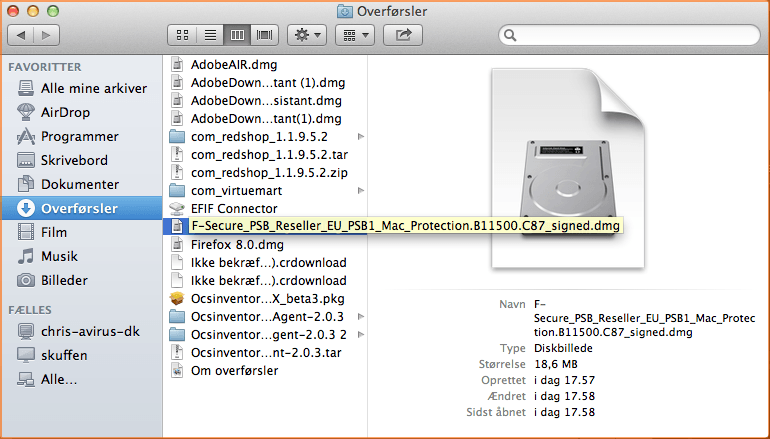Select F-Secure_PSB_Reseller dmg file
The width and height of the screenshot is (770, 439).
265,226
